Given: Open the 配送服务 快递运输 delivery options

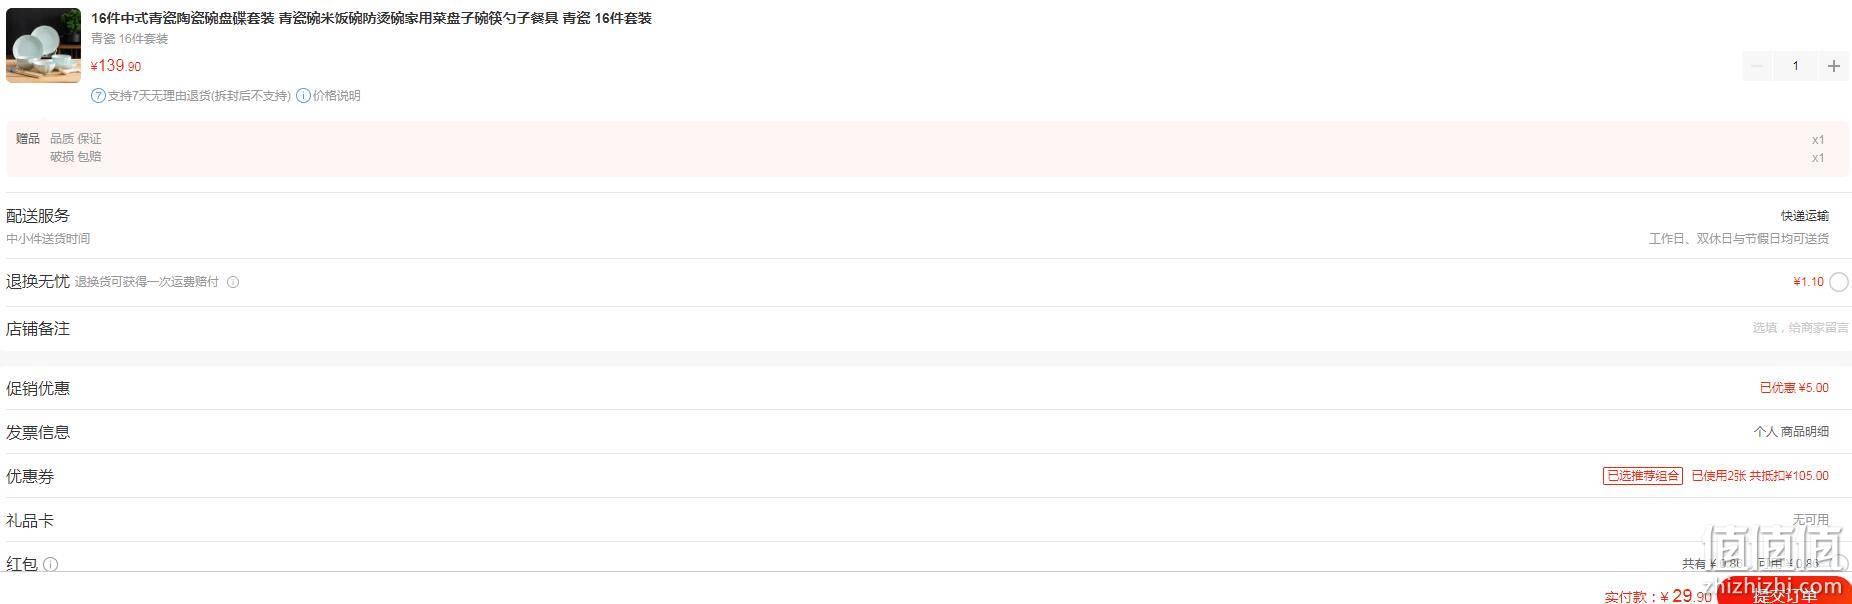Looking at the screenshot, I should [1804, 216].
